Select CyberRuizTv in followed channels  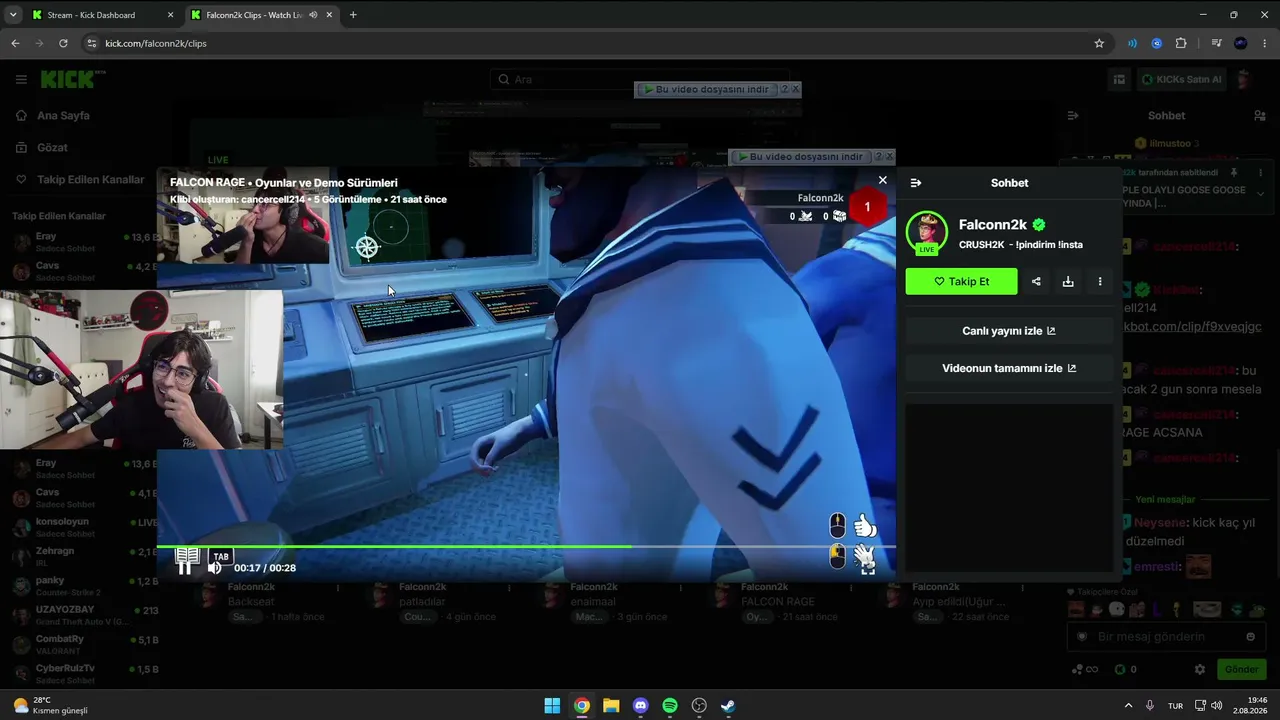tap(84, 673)
